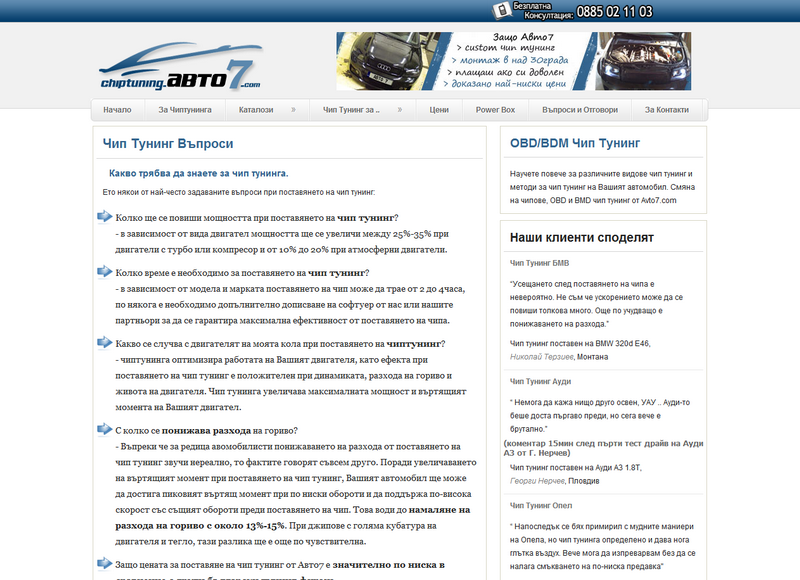Viewport: 800px width, 580px height.
Task: Open the Power Box menu item
Action: 495,110
